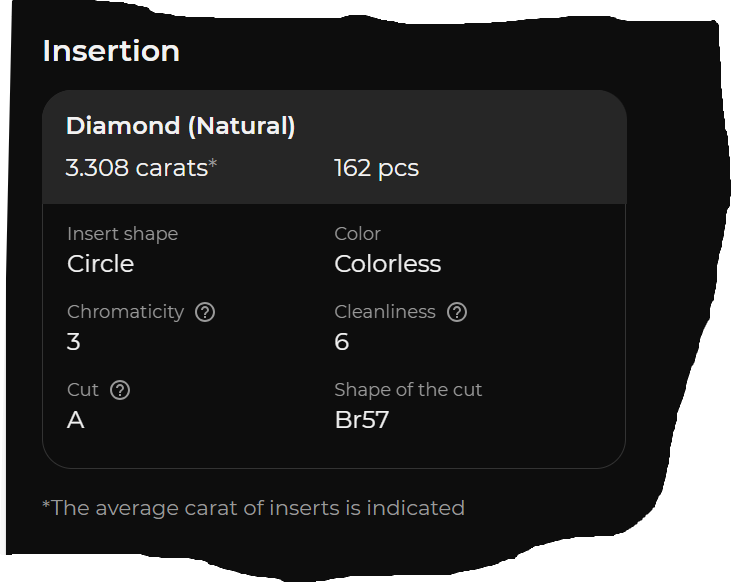This screenshot has height=582, width=731.
Task: Click the Chromaticity label text
Action: coord(125,312)
